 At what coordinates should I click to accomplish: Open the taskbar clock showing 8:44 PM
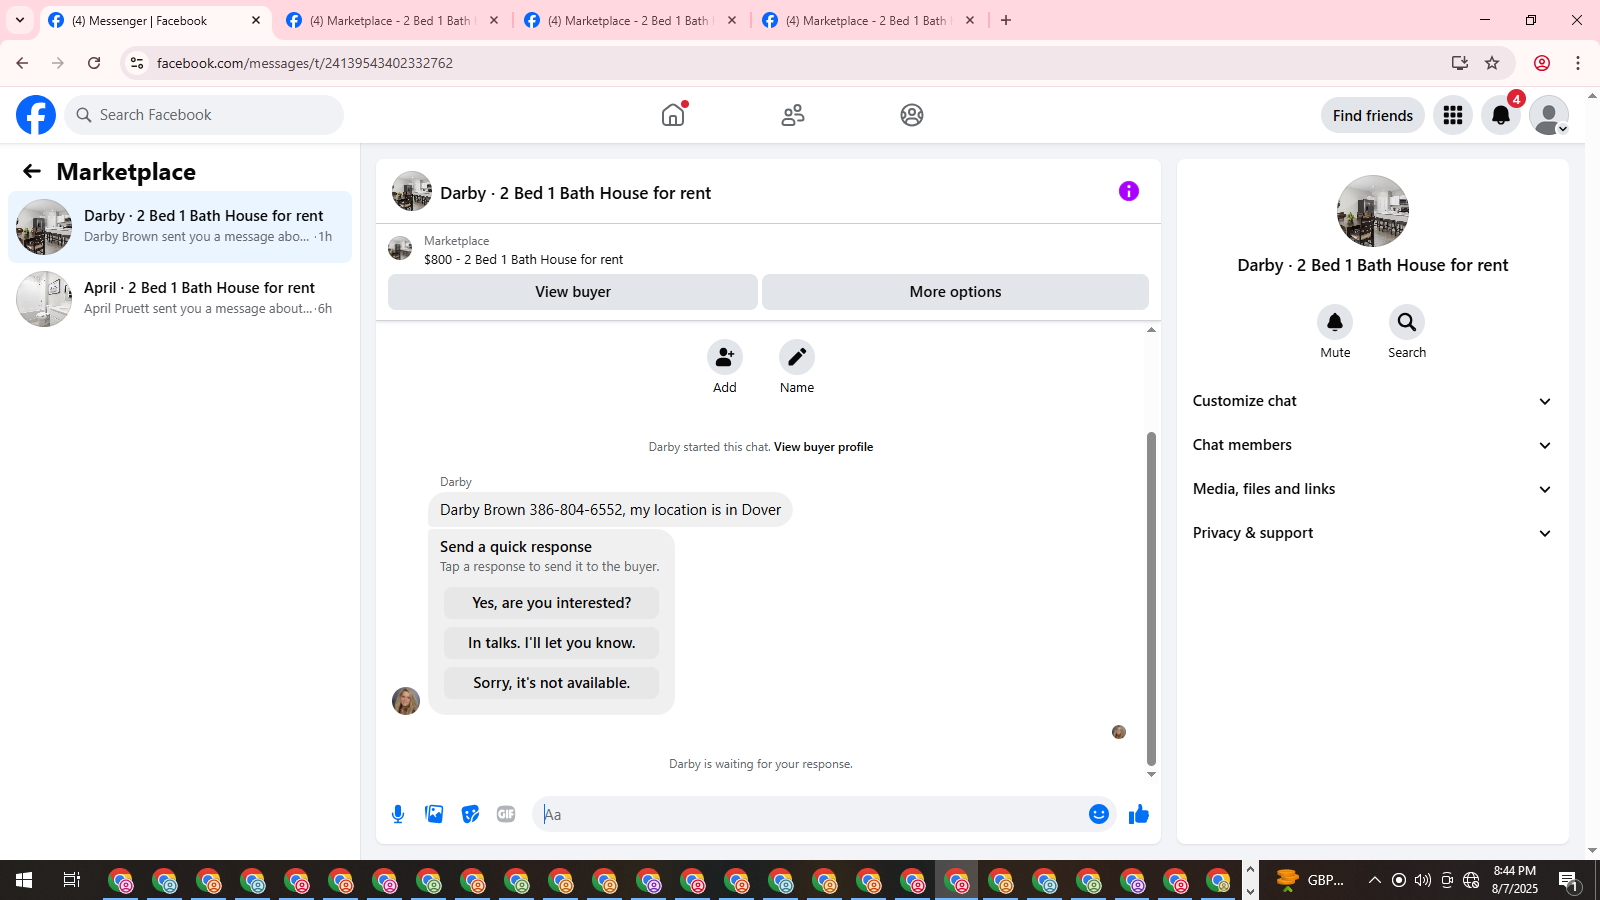[1515, 880]
